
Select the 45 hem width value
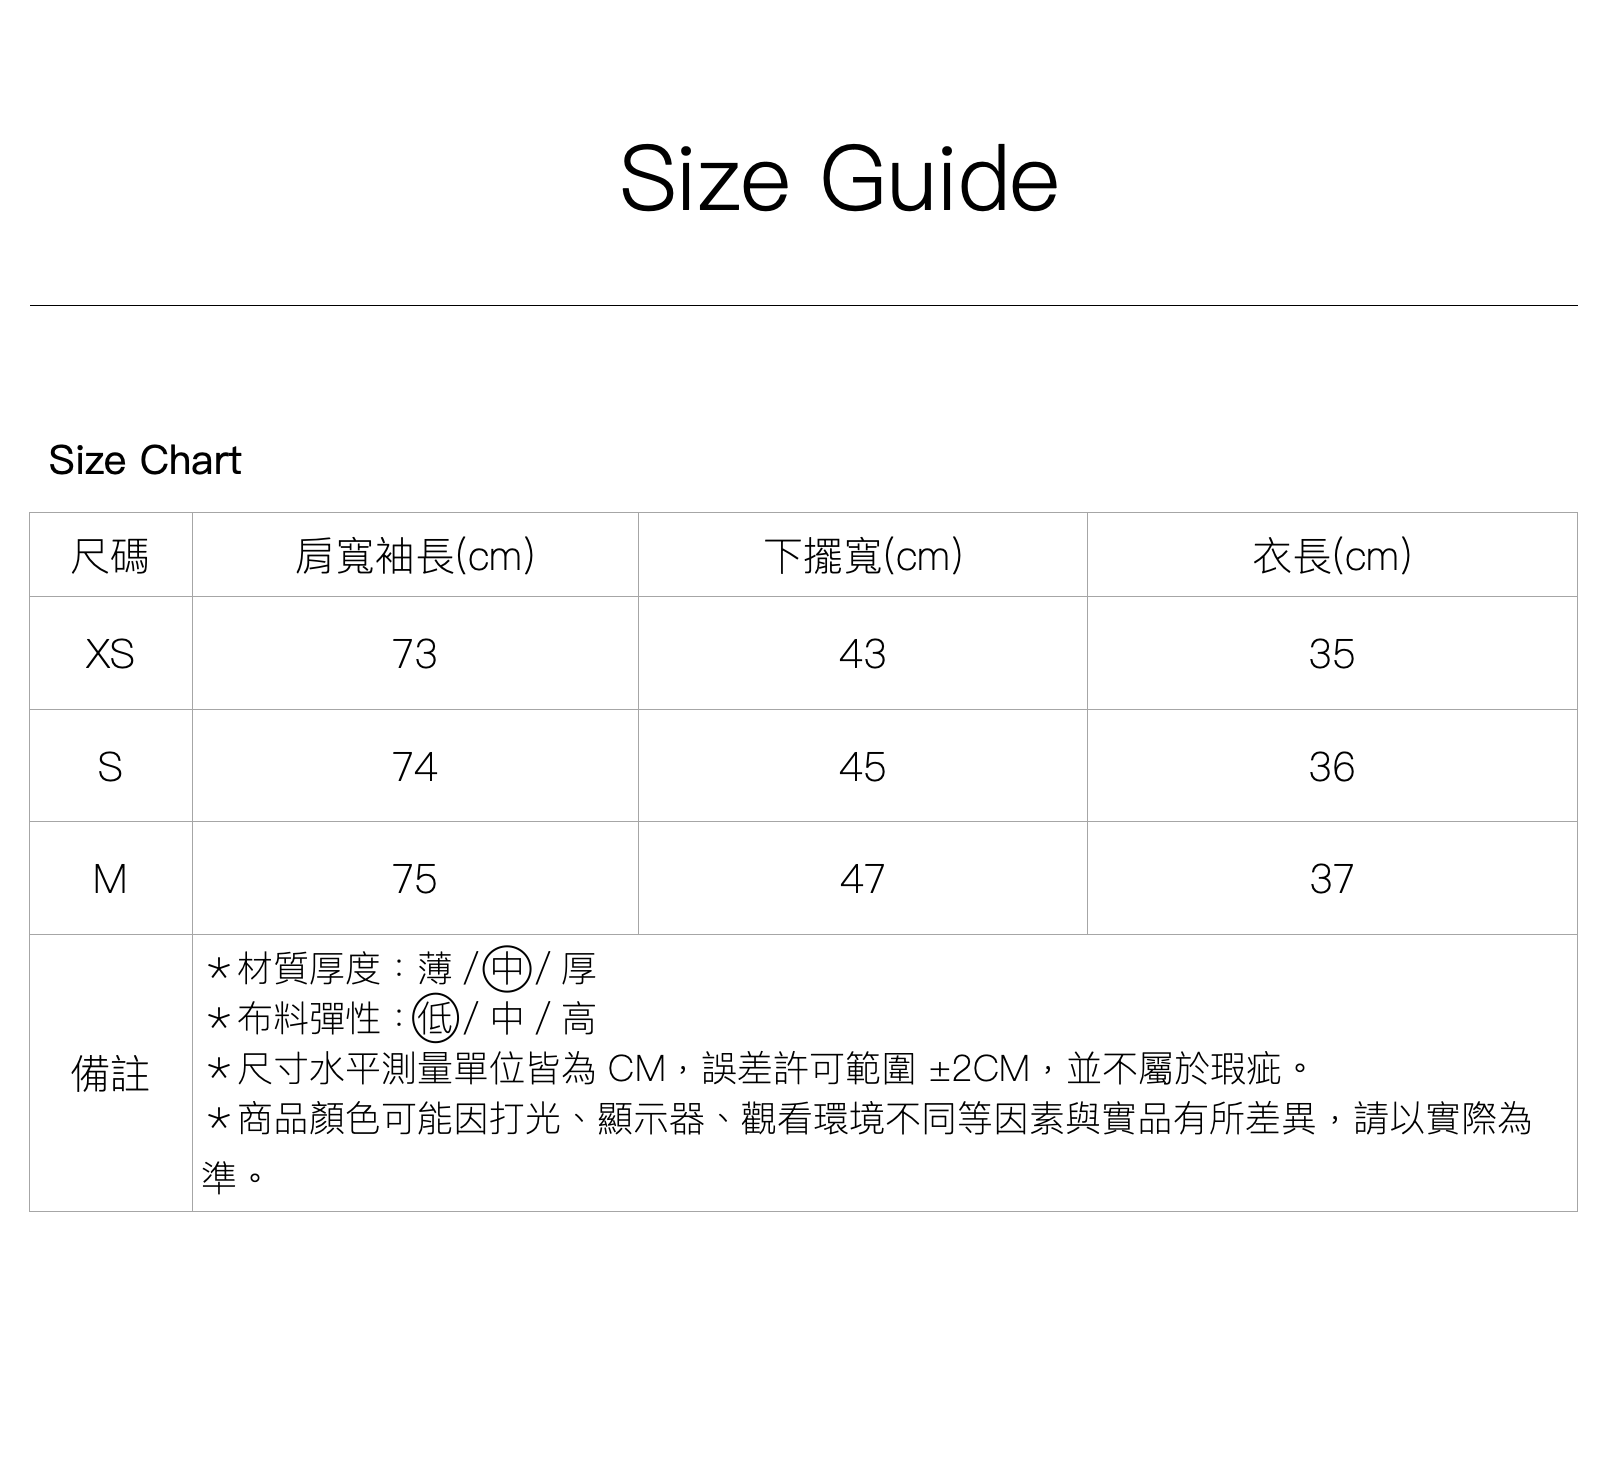click(x=862, y=767)
